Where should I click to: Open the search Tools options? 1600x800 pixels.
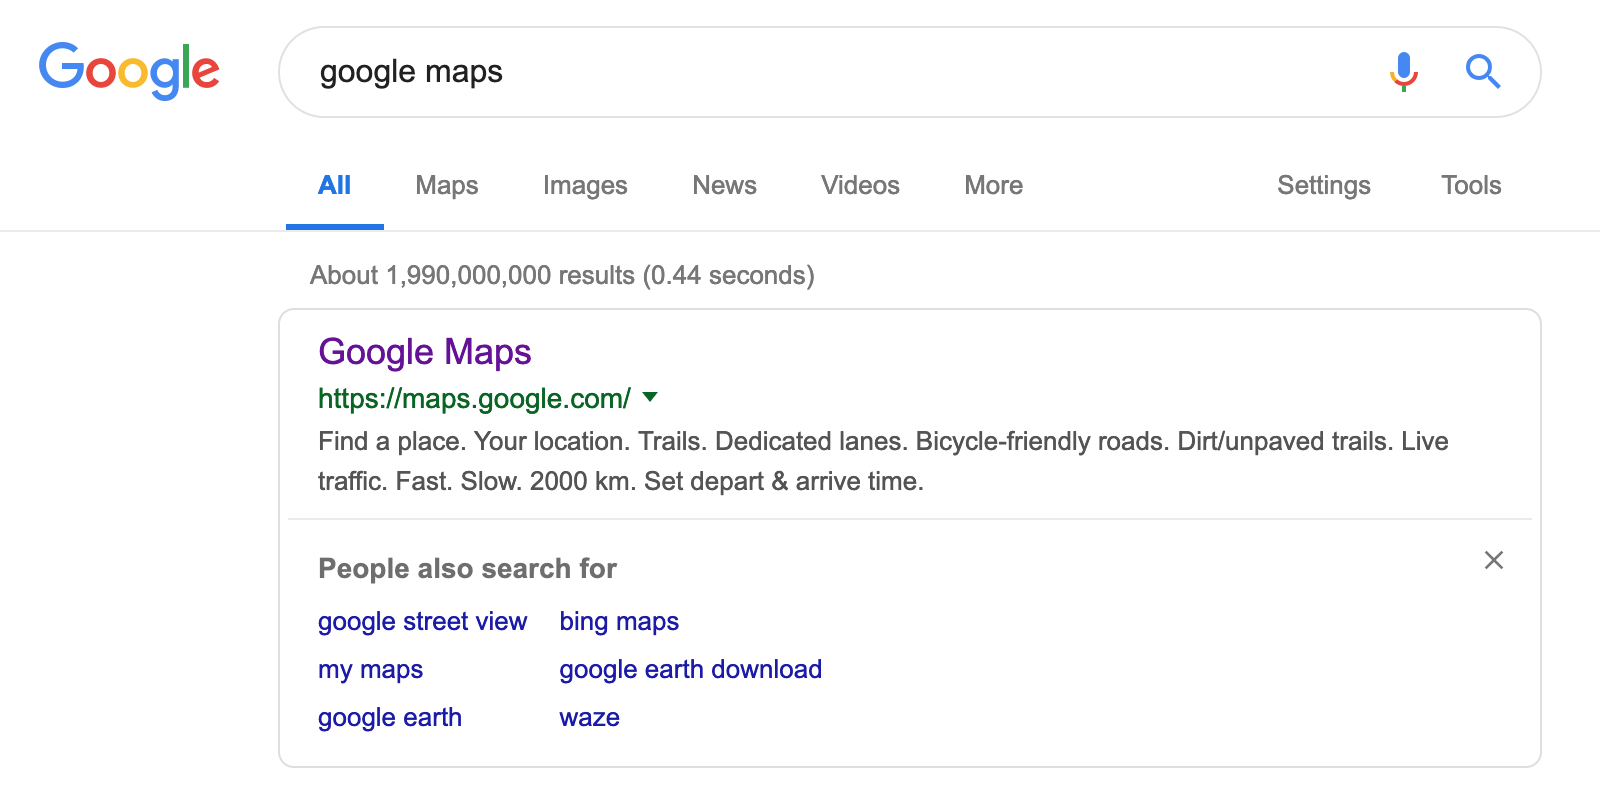point(1471,185)
